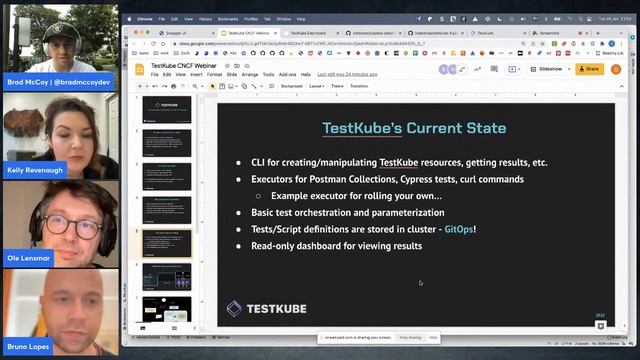
Task: Click the orange account avatar
Action: coord(616,69)
